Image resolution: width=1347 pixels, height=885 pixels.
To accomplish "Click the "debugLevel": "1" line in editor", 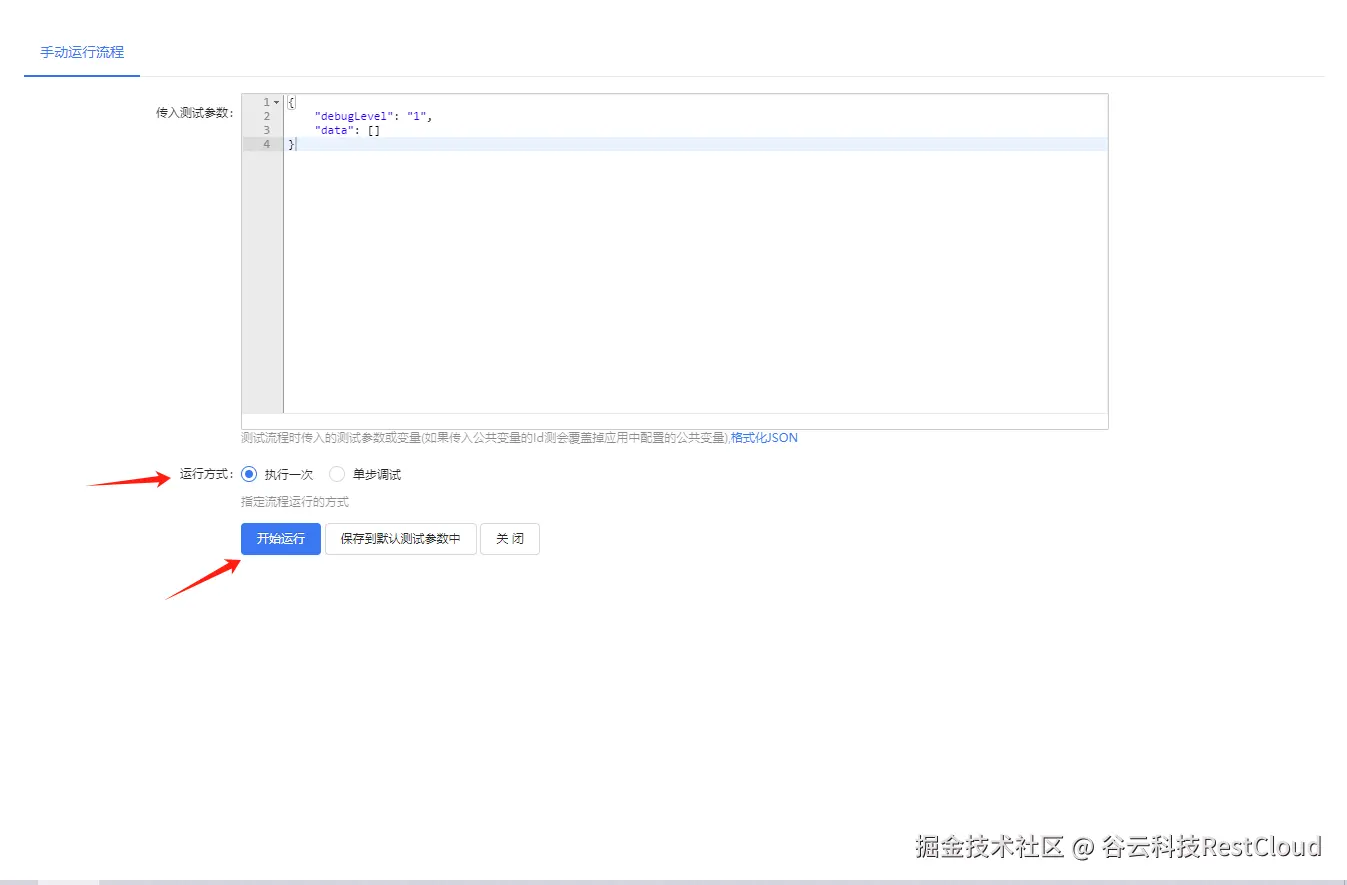I will [x=373, y=116].
